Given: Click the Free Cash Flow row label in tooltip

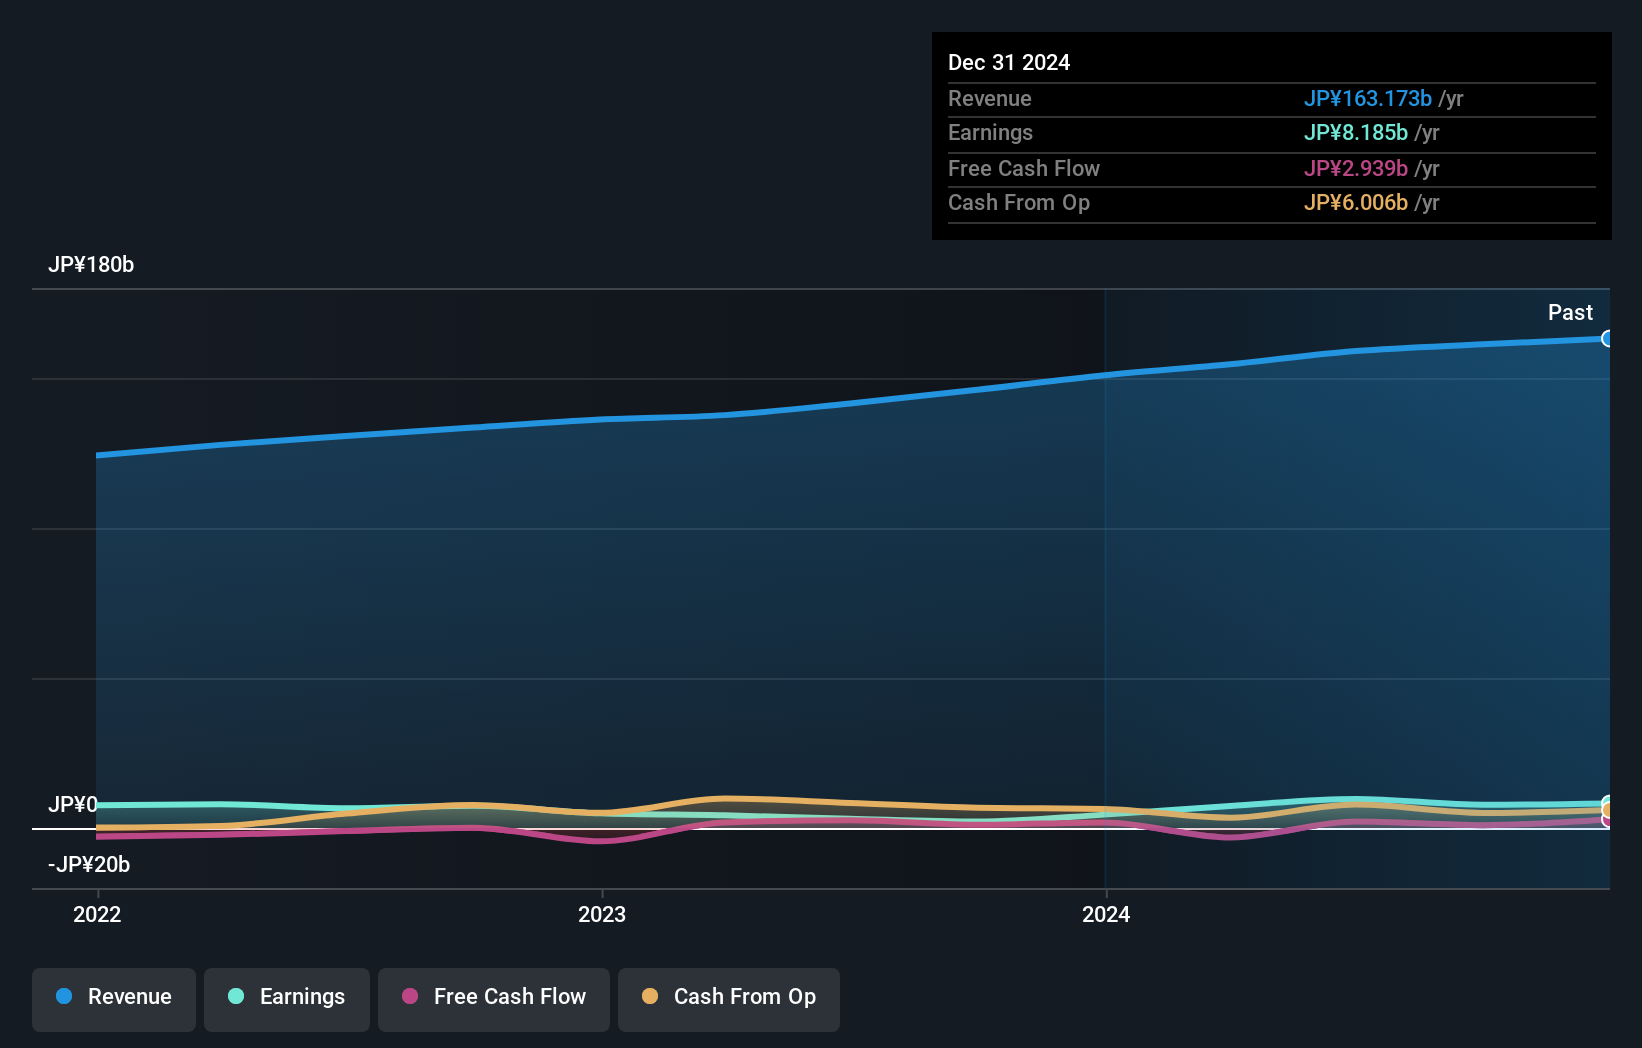Looking at the screenshot, I should (1024, 168).
